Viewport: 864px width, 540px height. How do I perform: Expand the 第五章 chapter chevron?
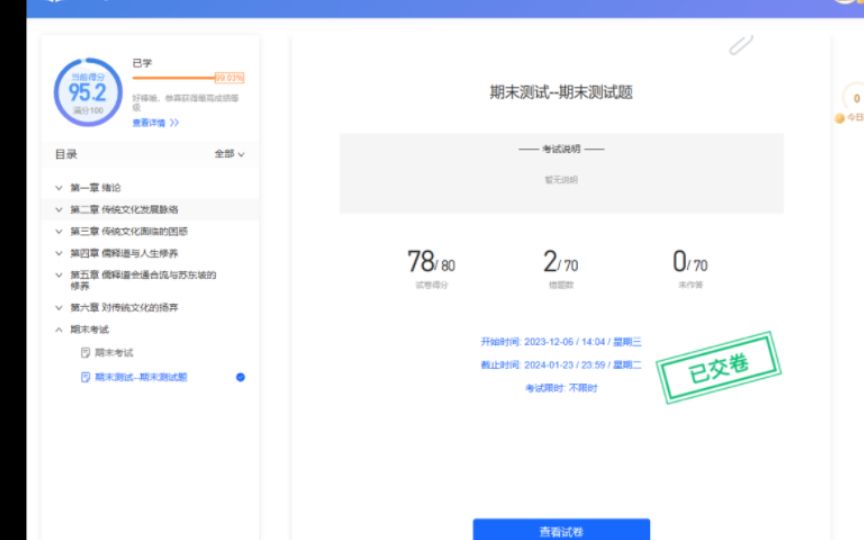59,275
